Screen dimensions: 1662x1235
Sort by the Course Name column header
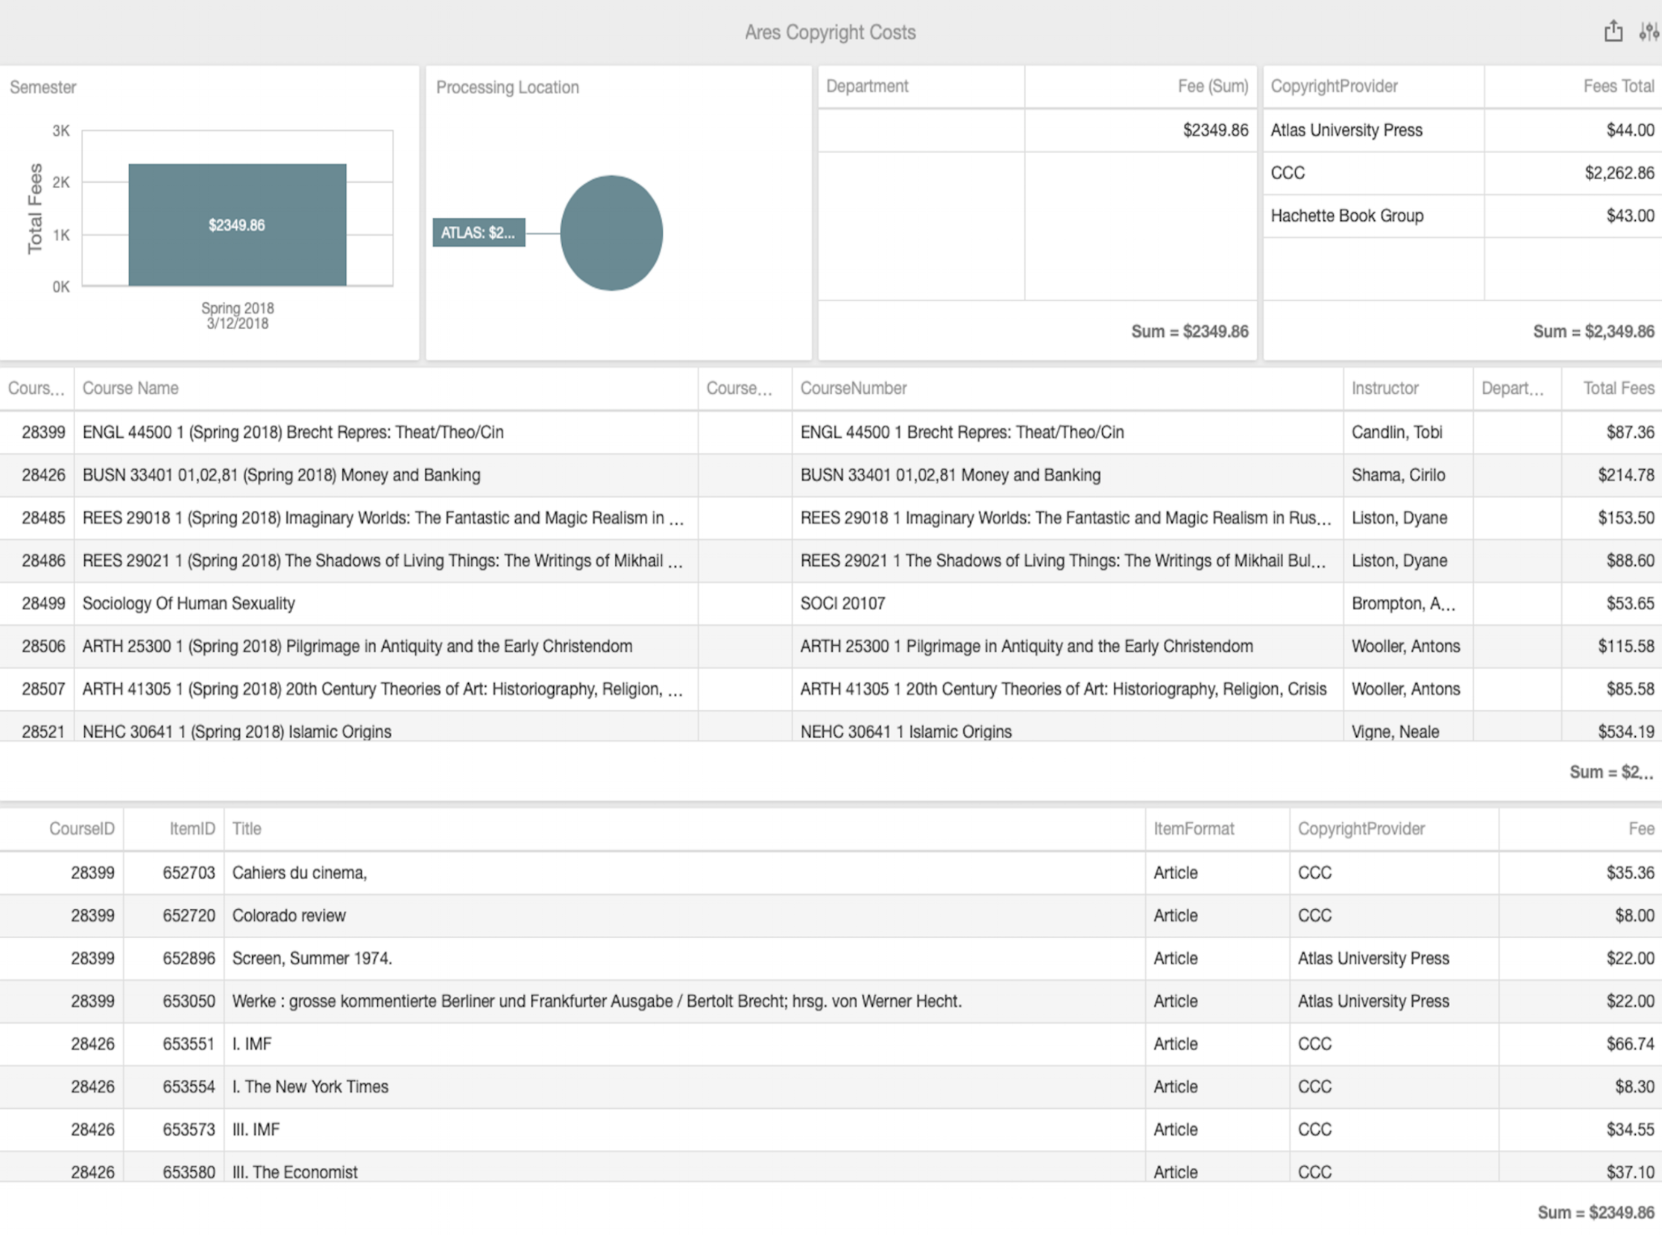pos(130,388)
